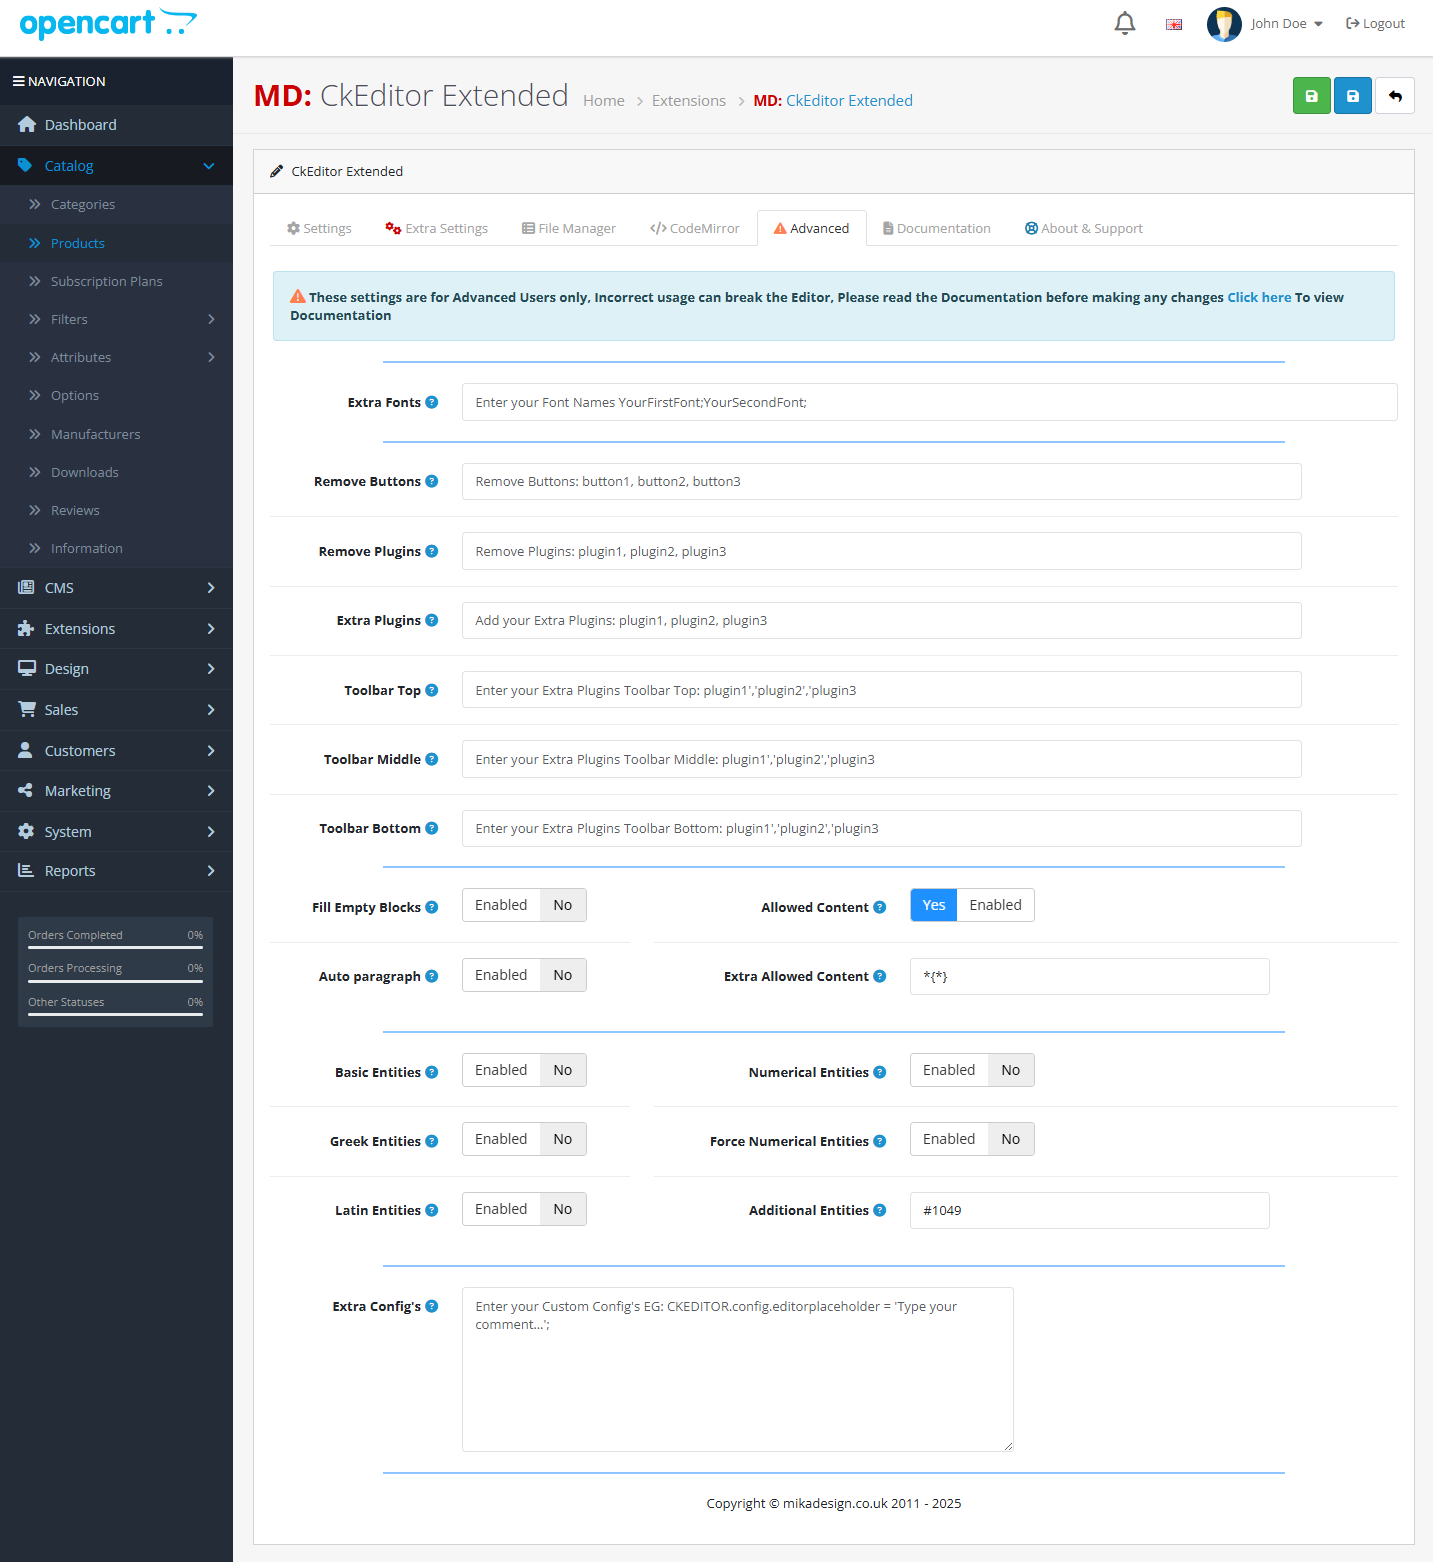Toggle the Force Numerical Entities switch

coord(972,1139)
